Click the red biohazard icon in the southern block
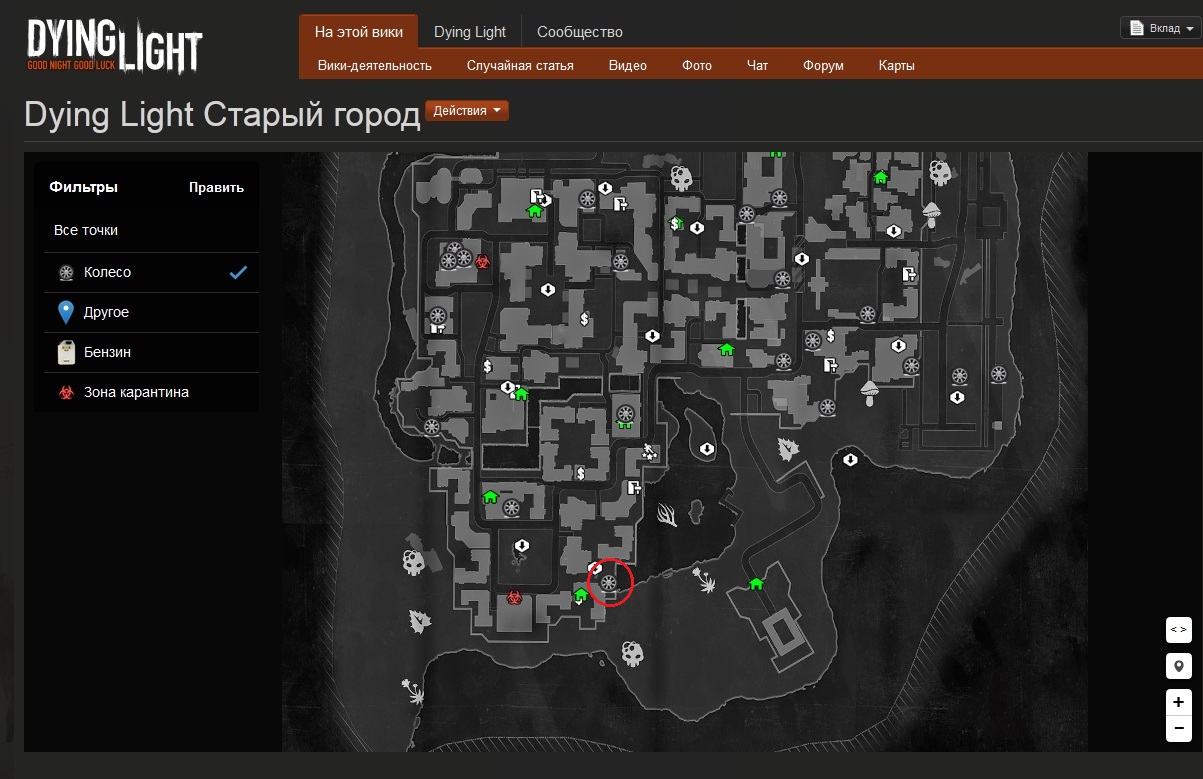The image size is (1203, 779). [x=515, y=598]
